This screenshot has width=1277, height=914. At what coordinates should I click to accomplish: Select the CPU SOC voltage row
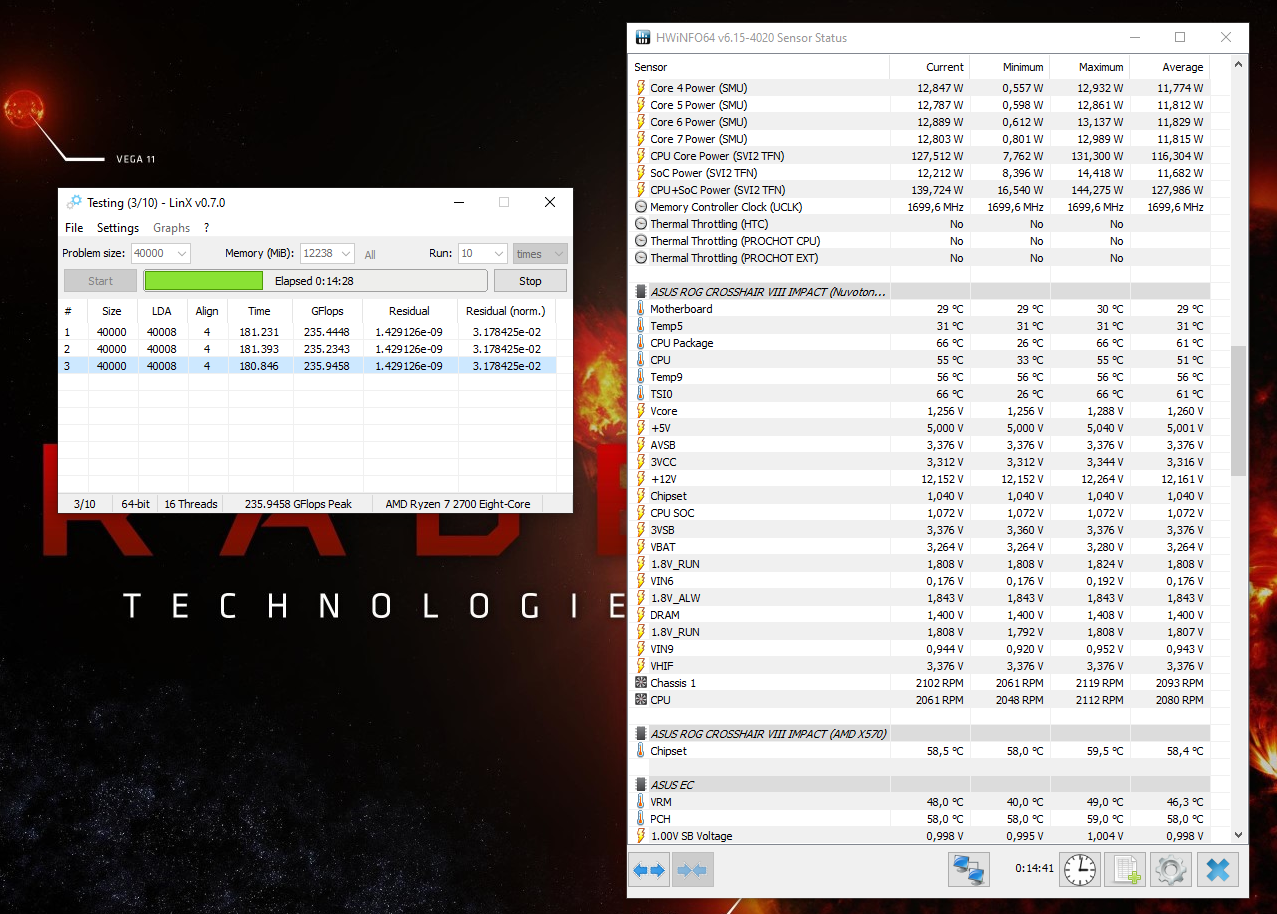[x=919, y=513]
